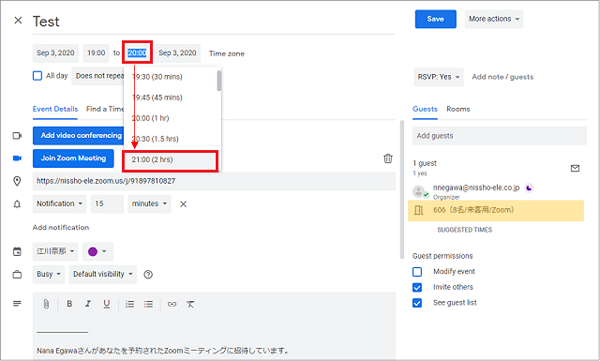Insert a numbered list
The image size is (600, 361).
coord(130,304)
